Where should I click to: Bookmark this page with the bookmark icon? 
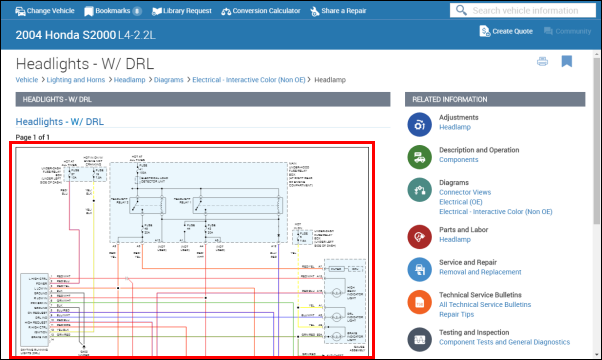[567, 61]
